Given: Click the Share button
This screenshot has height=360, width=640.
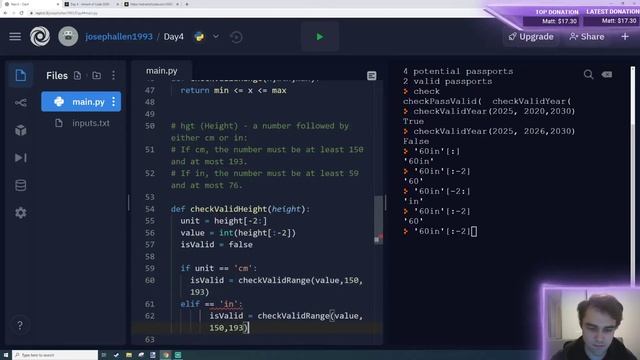Looking at the screenshot, I should point(587,37).
